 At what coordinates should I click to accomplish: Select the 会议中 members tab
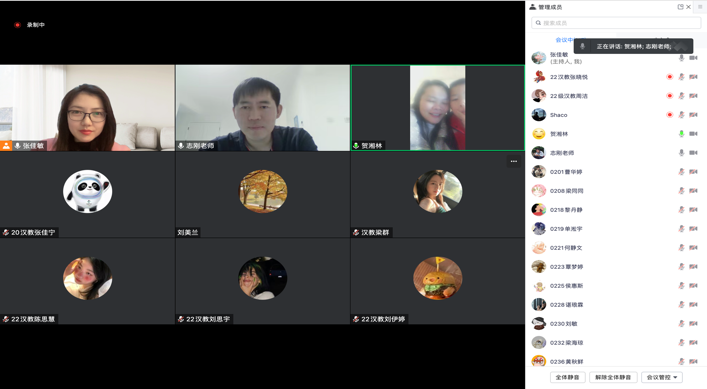(565, 40)
